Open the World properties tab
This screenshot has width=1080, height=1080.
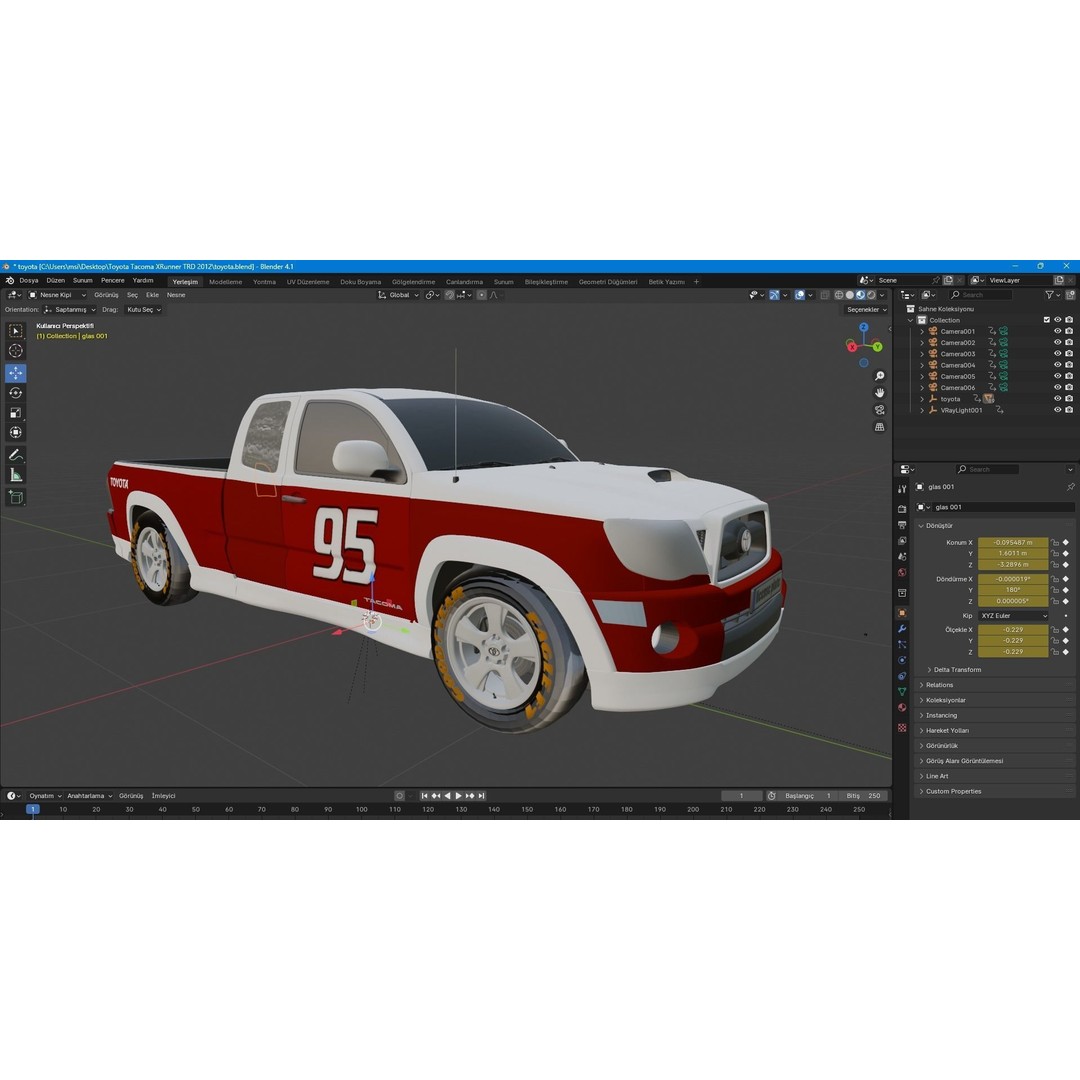point(902,572)
